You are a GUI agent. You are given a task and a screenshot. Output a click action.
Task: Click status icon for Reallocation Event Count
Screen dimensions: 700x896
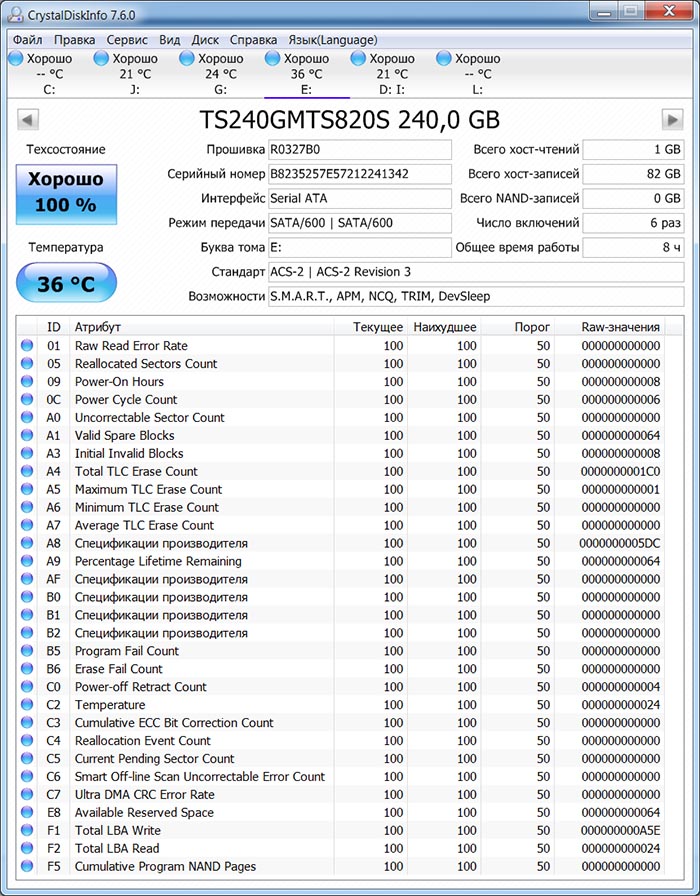[x=27, y=740]
